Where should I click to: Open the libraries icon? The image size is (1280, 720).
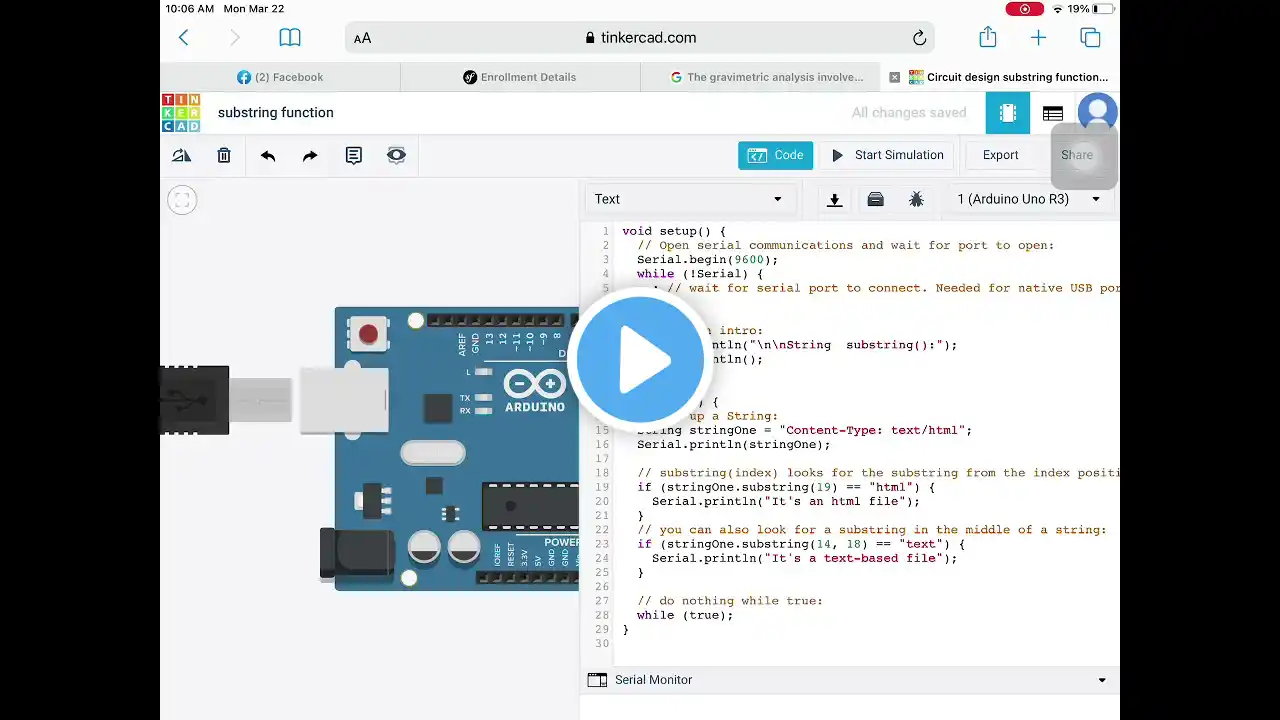coord(875,199)
